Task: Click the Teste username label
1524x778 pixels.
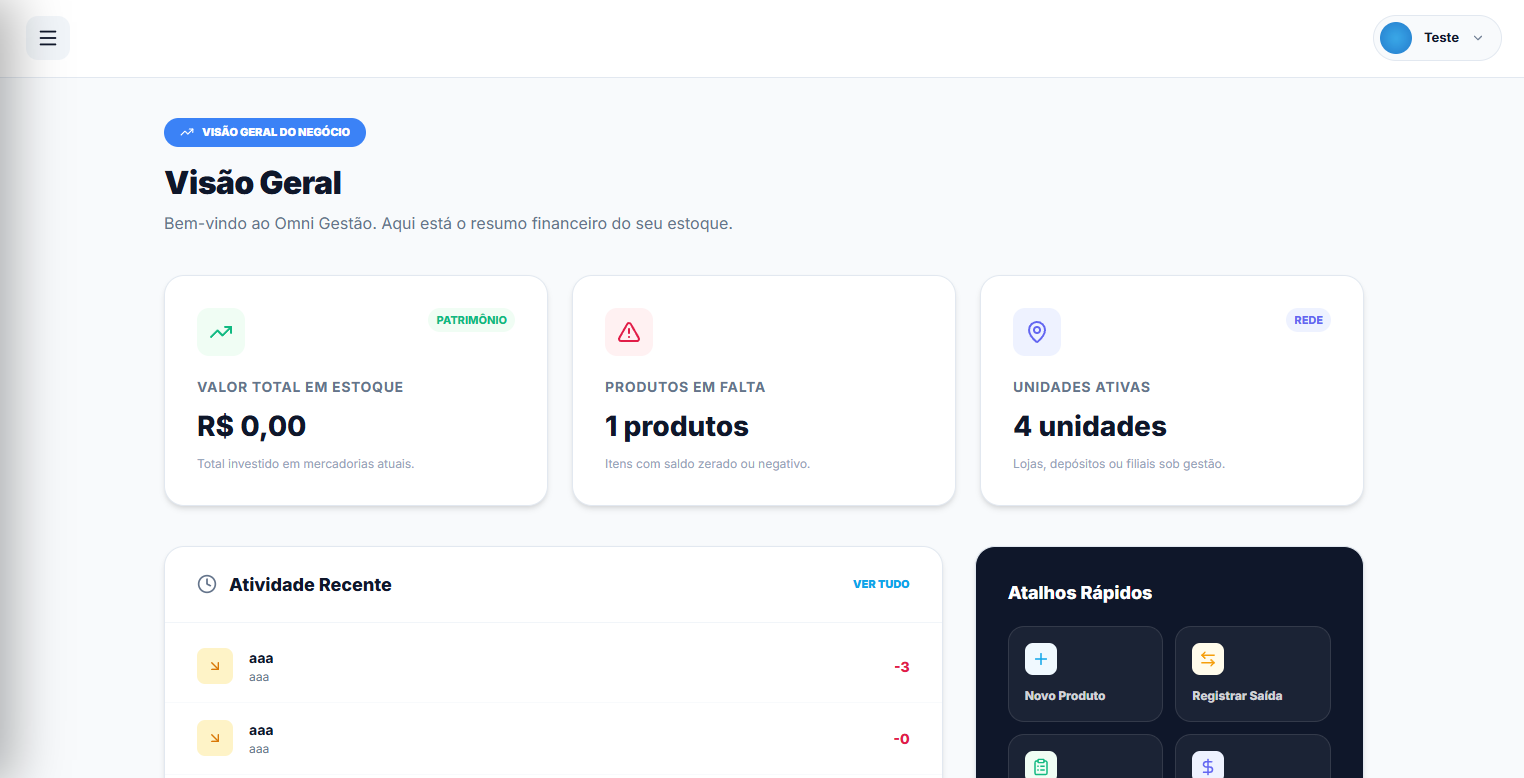Action: 1441,38
